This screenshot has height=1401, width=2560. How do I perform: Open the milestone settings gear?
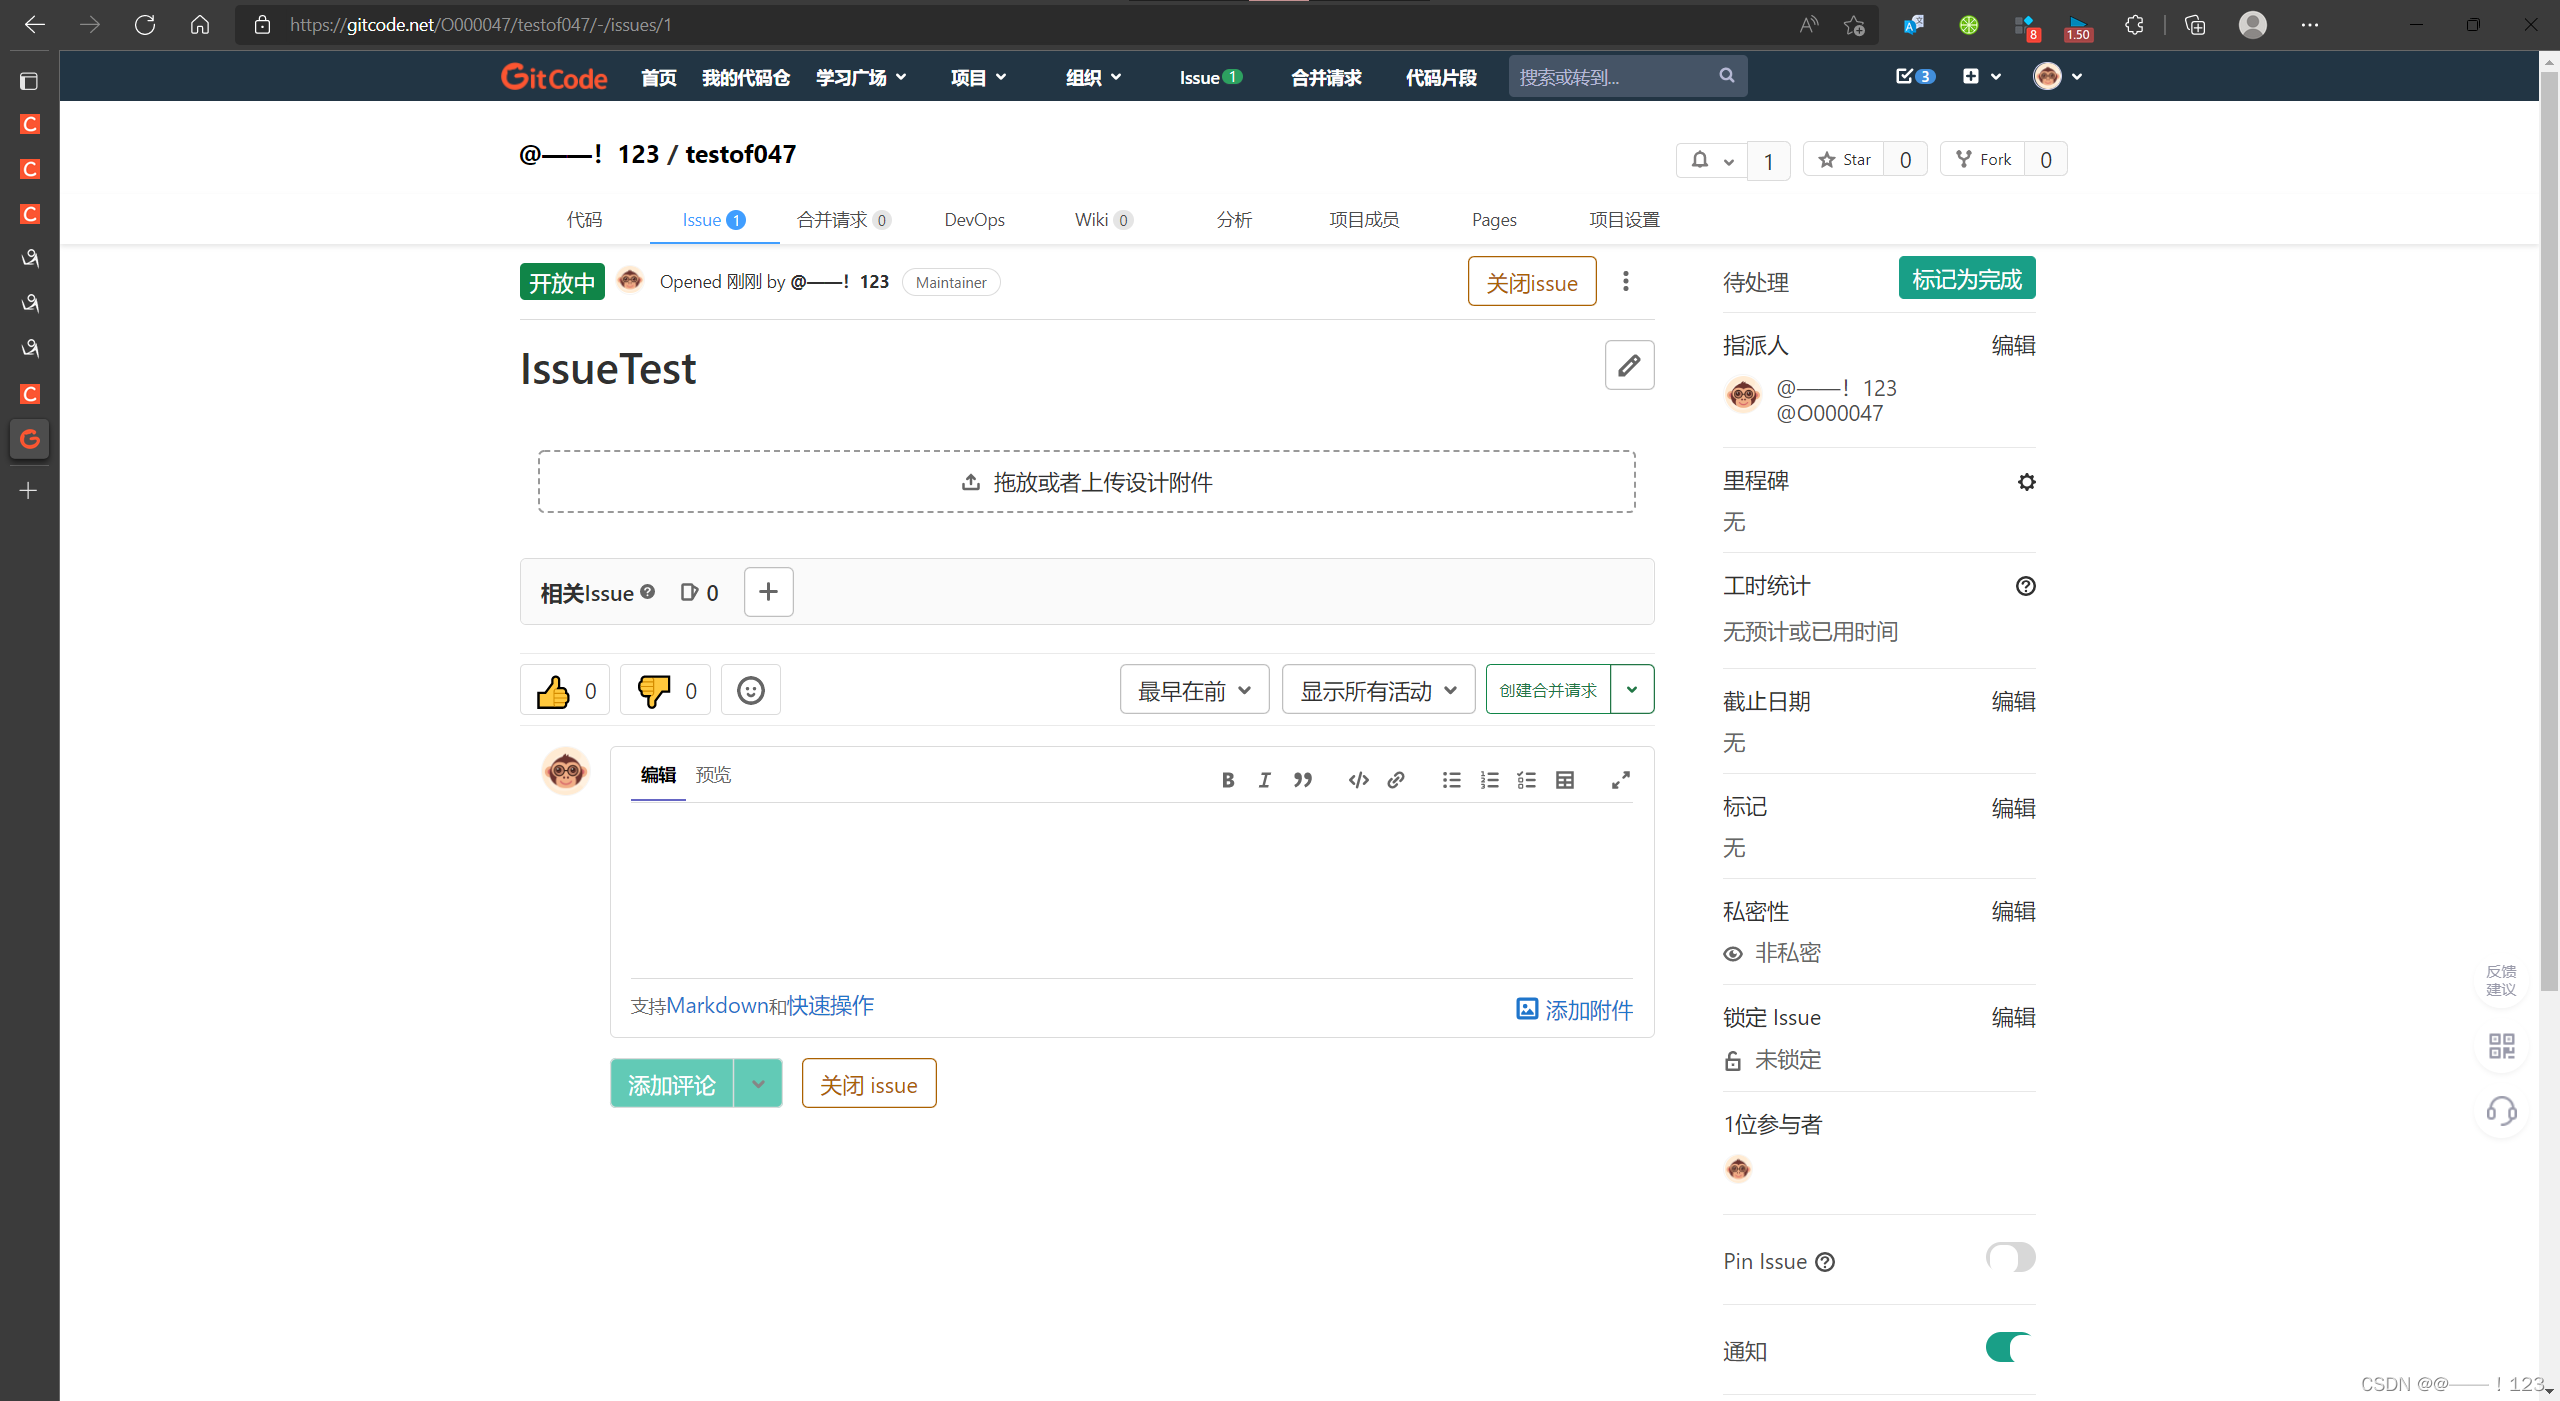click(2026, 481)
